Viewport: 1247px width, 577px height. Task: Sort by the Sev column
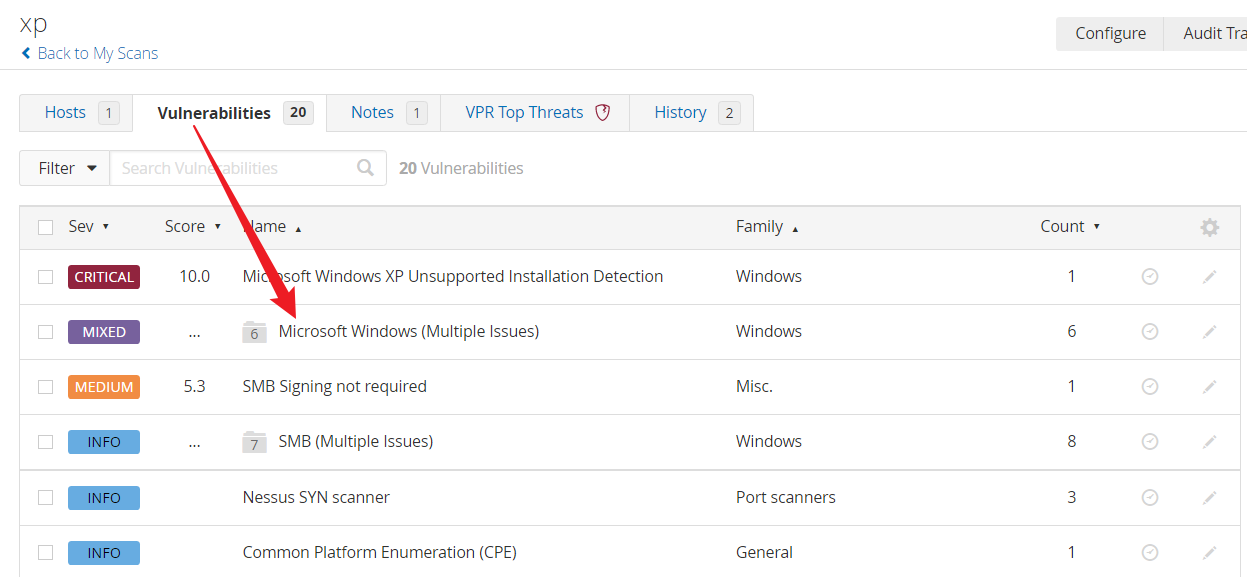click(x=88, y=227)
